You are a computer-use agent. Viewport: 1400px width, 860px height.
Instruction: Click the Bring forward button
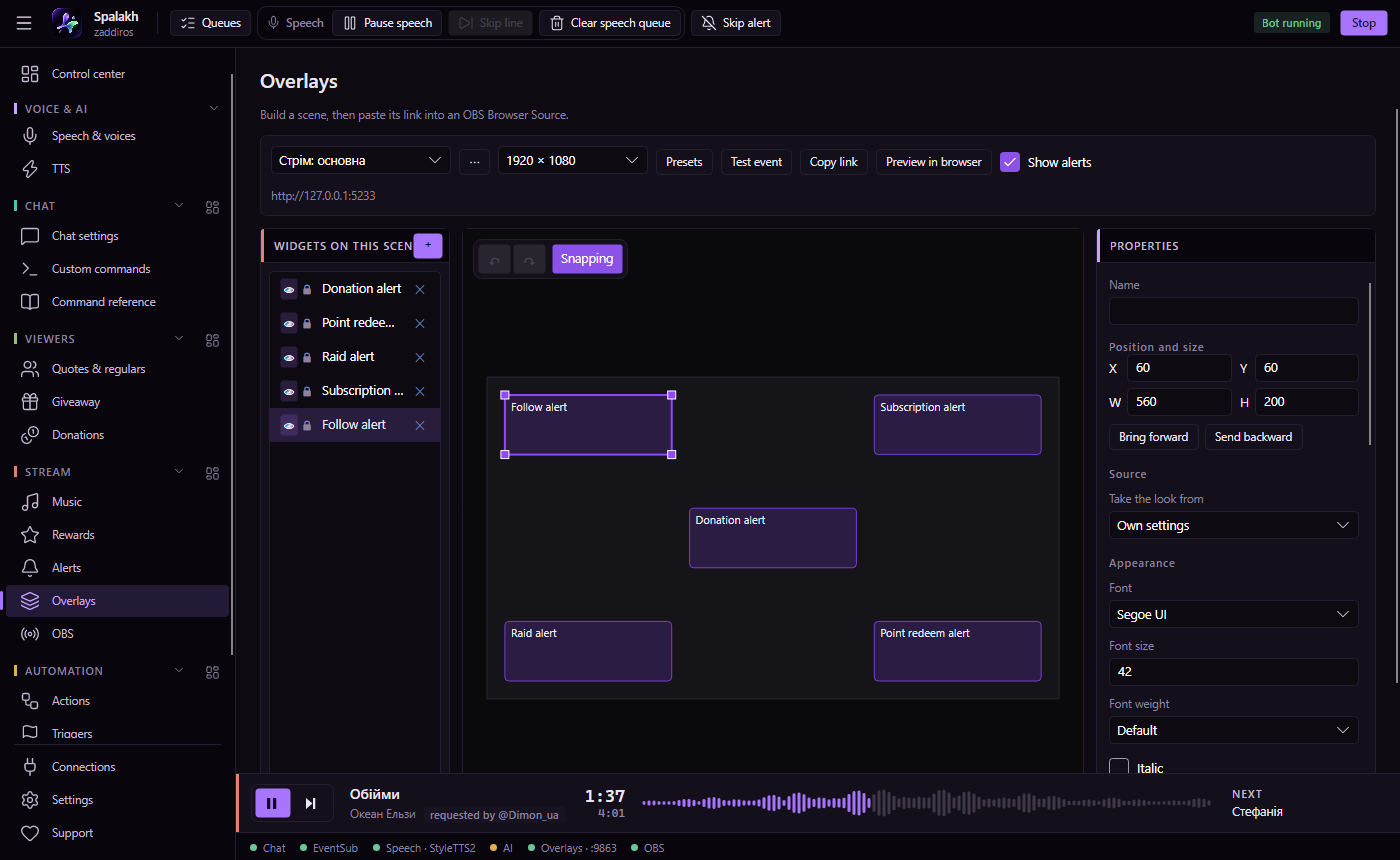pos(1154,437)
